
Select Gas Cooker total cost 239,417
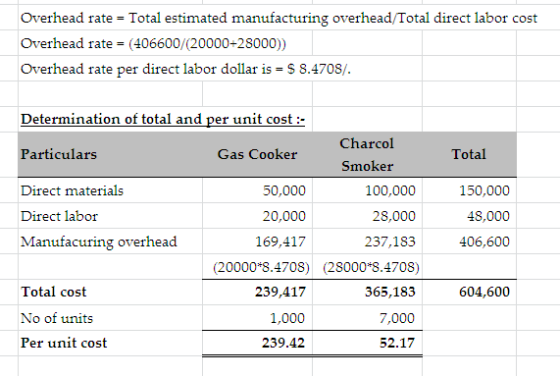click(281, 292)
